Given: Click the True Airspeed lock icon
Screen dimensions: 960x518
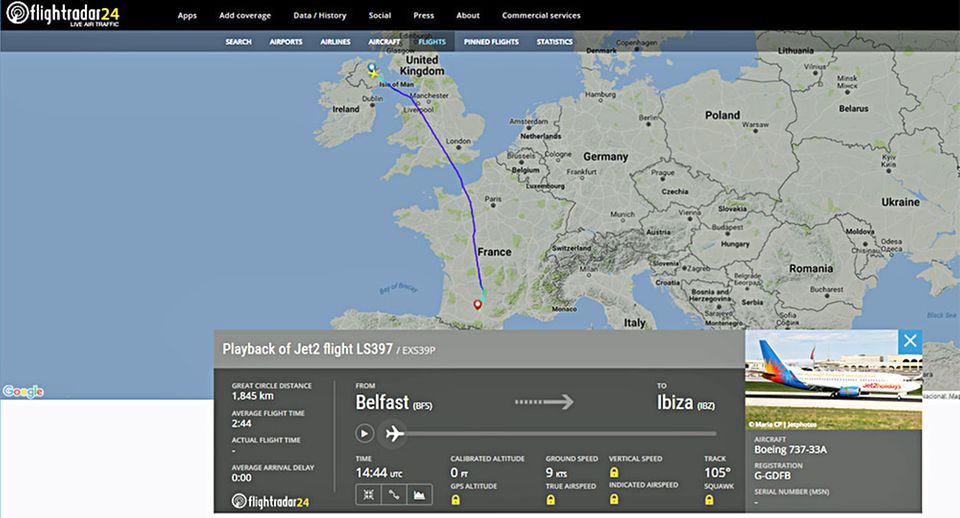Looking at the screenshot, I should pyautogui.click(x=552, y=498).
